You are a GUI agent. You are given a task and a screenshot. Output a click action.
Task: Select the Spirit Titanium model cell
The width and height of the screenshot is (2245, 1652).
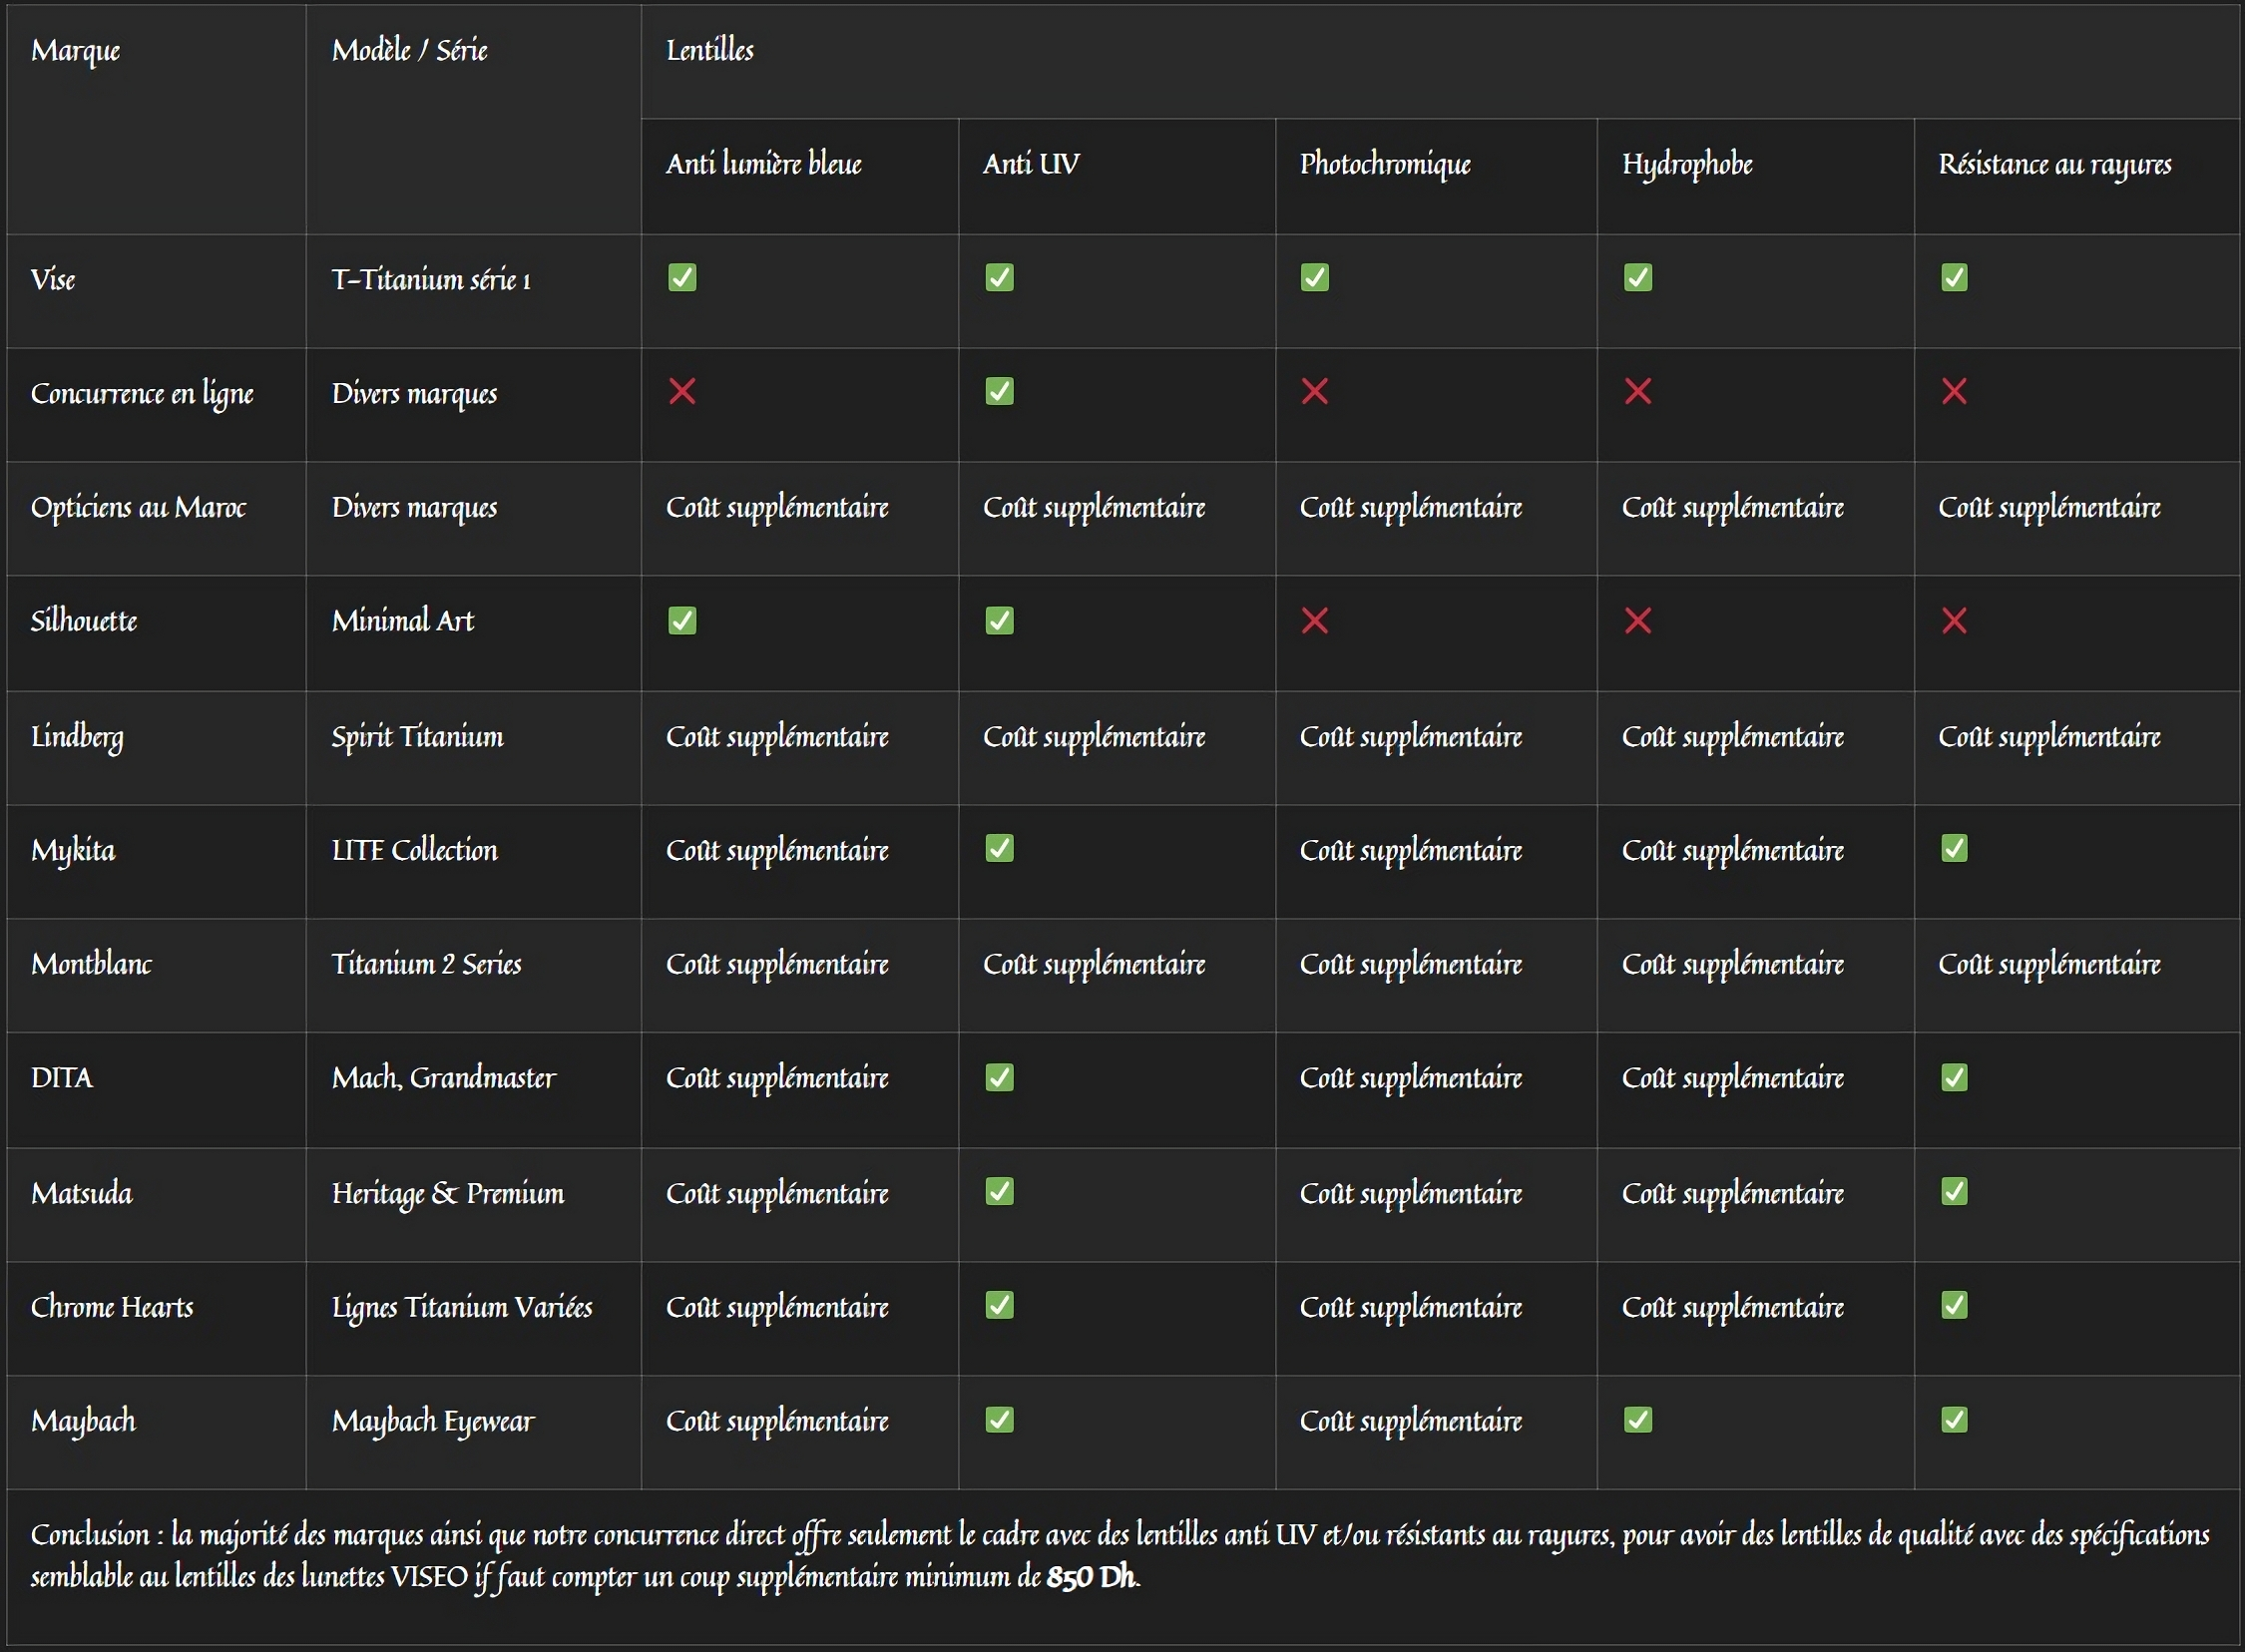(x=473, y=748)
